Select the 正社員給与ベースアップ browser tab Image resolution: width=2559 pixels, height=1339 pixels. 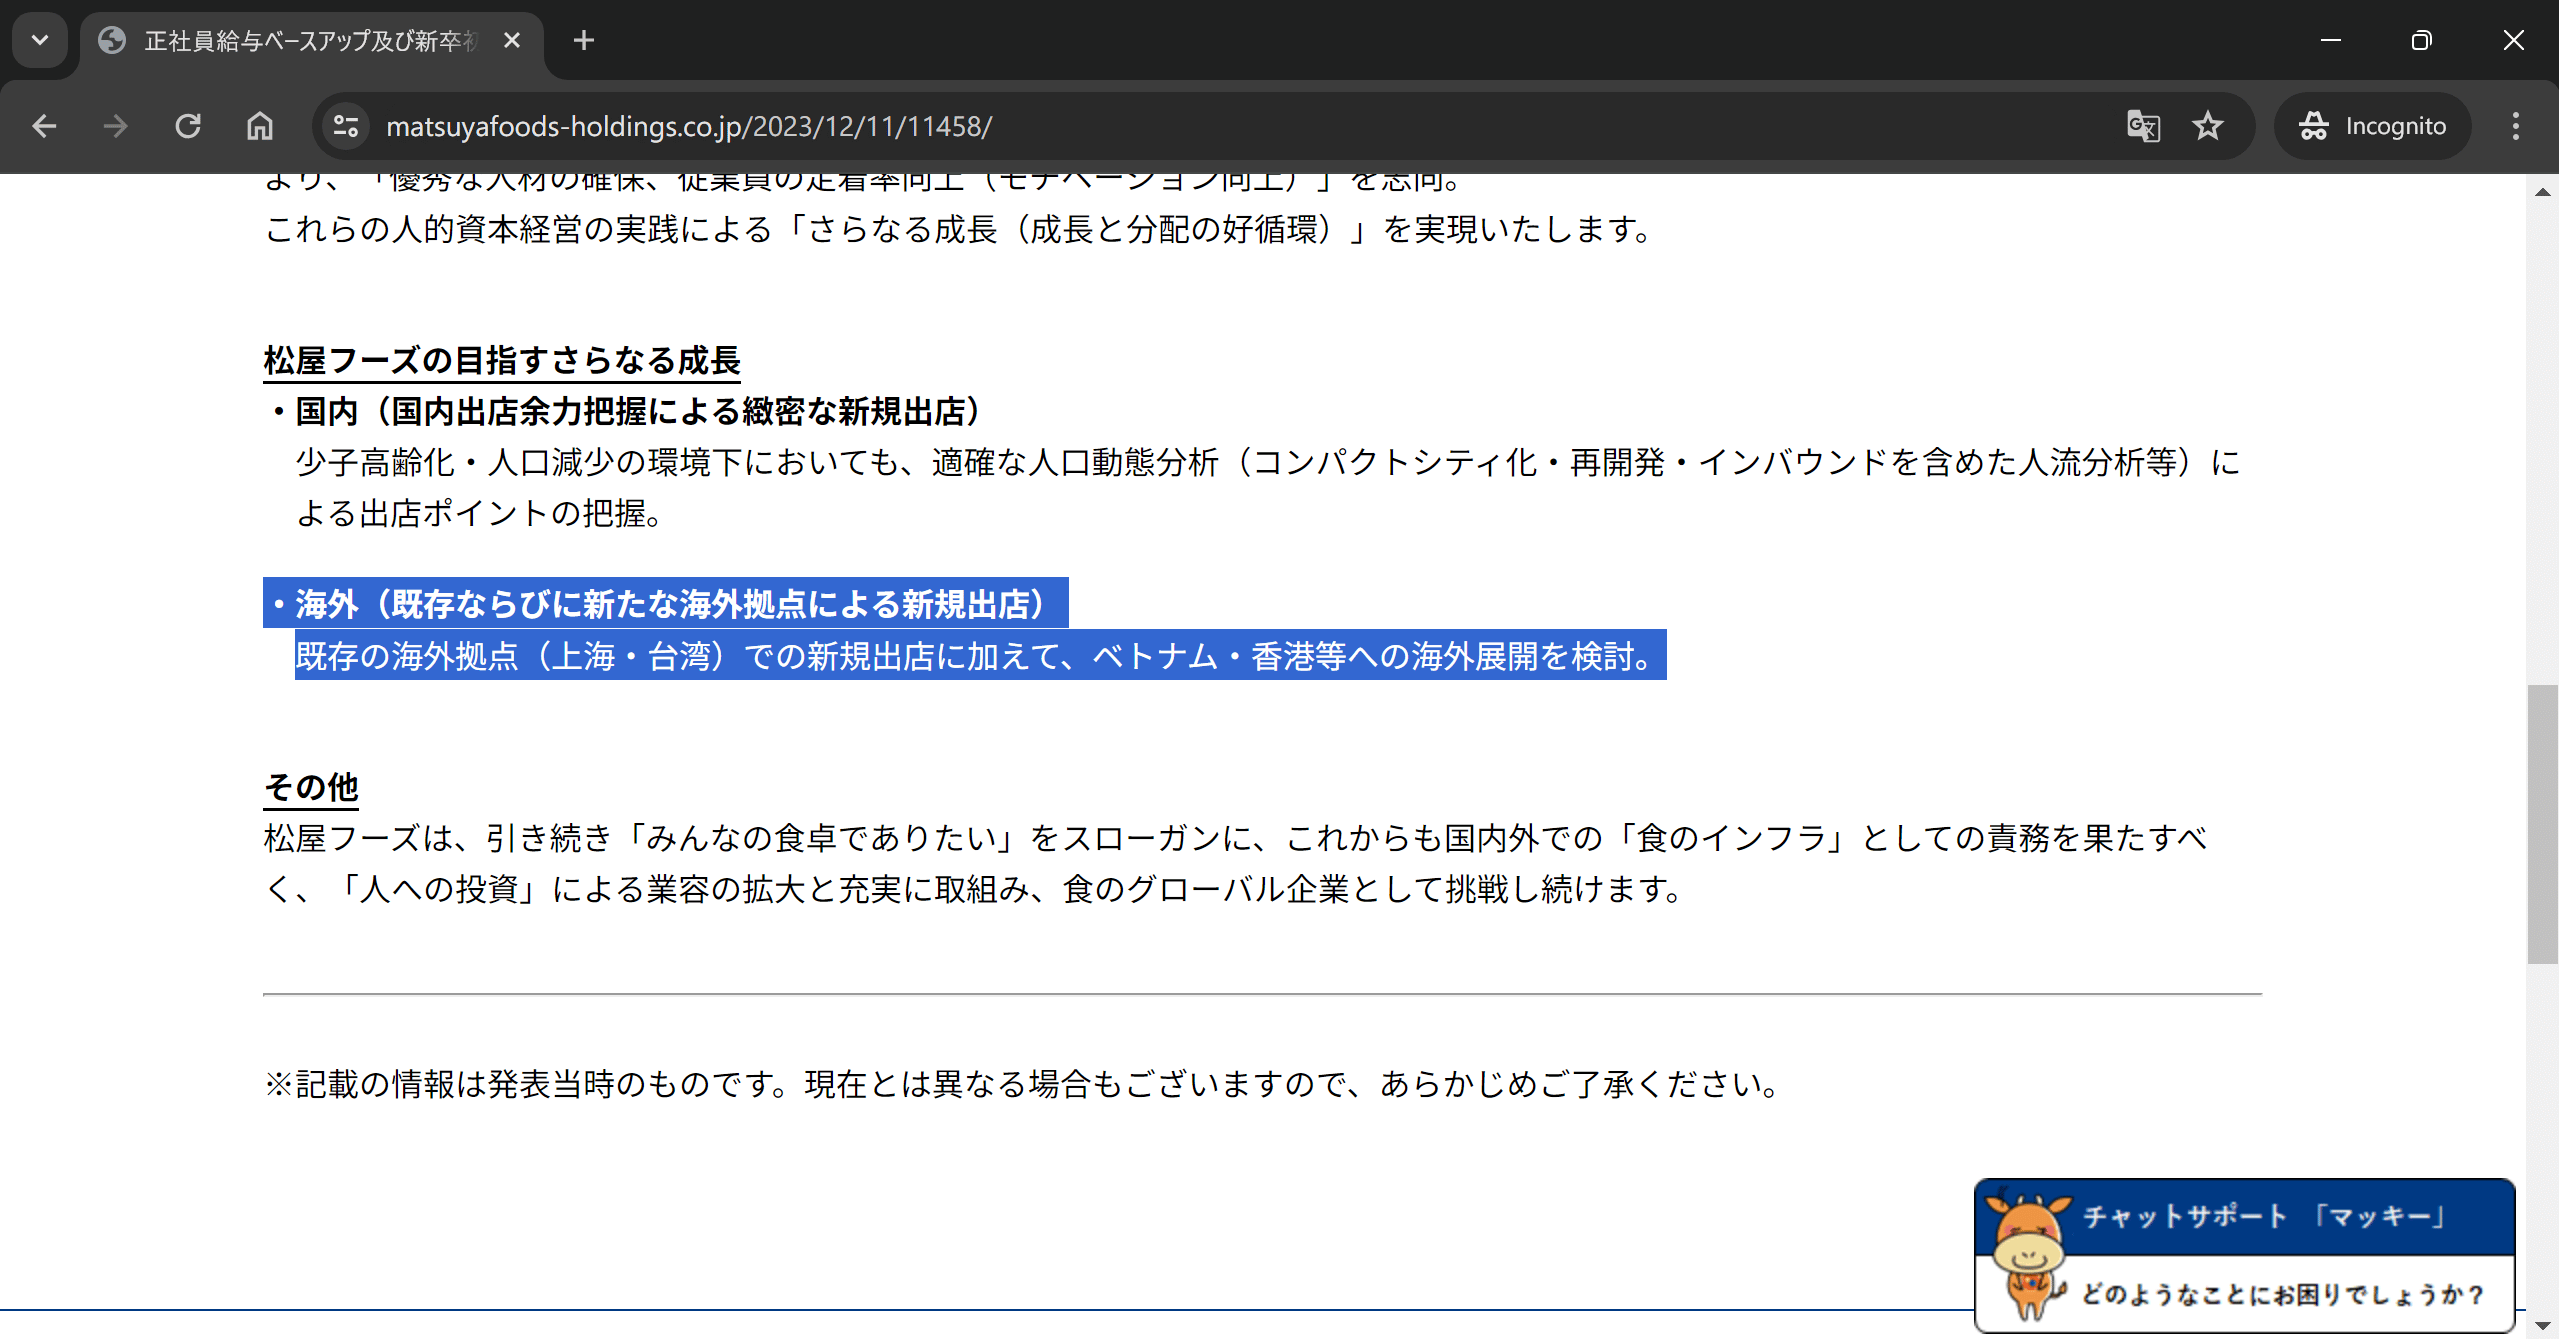point(312,41)
